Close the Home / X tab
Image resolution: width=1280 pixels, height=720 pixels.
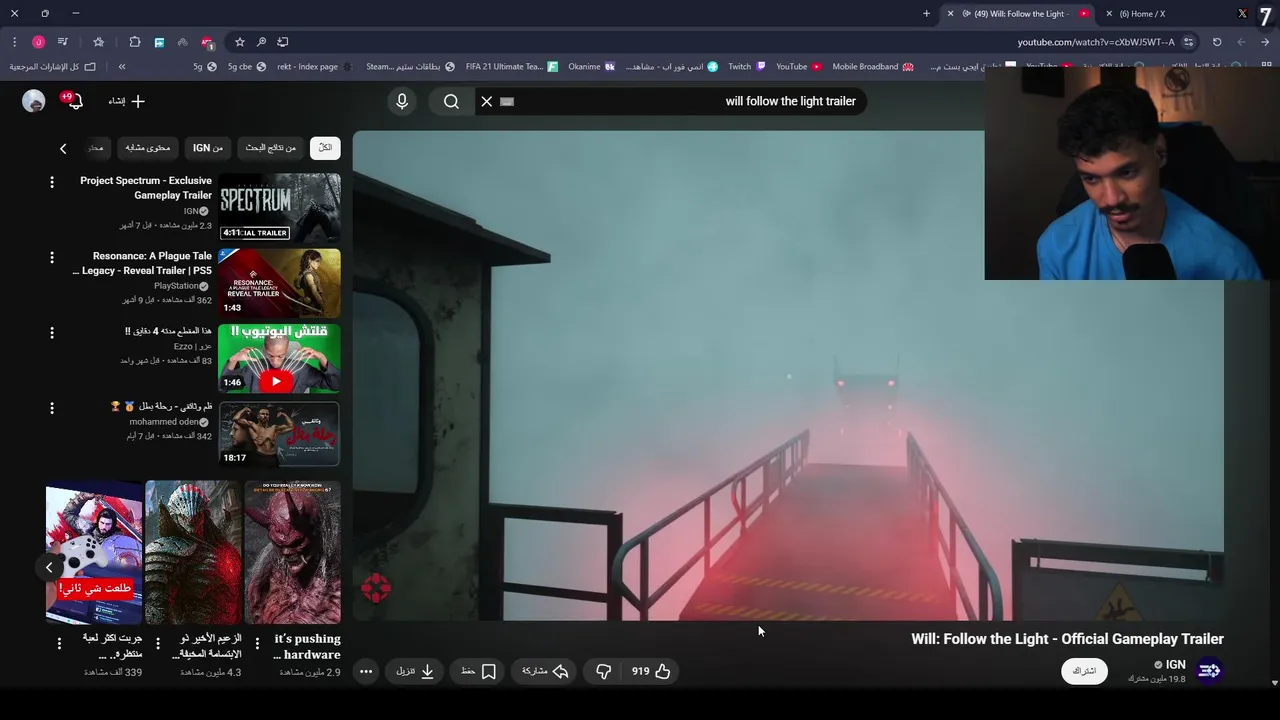point(1109,13)
